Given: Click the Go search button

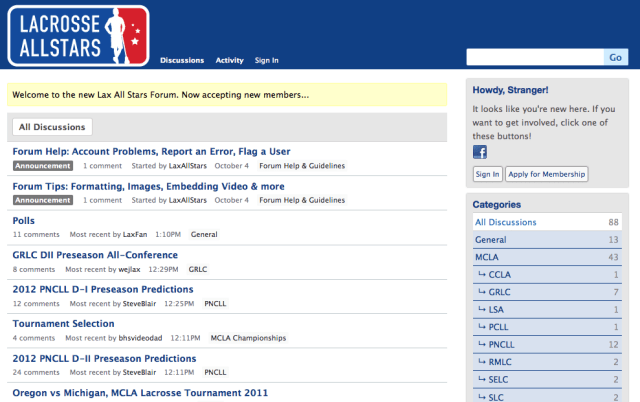Looking at the screenshot, I should 616,57.
